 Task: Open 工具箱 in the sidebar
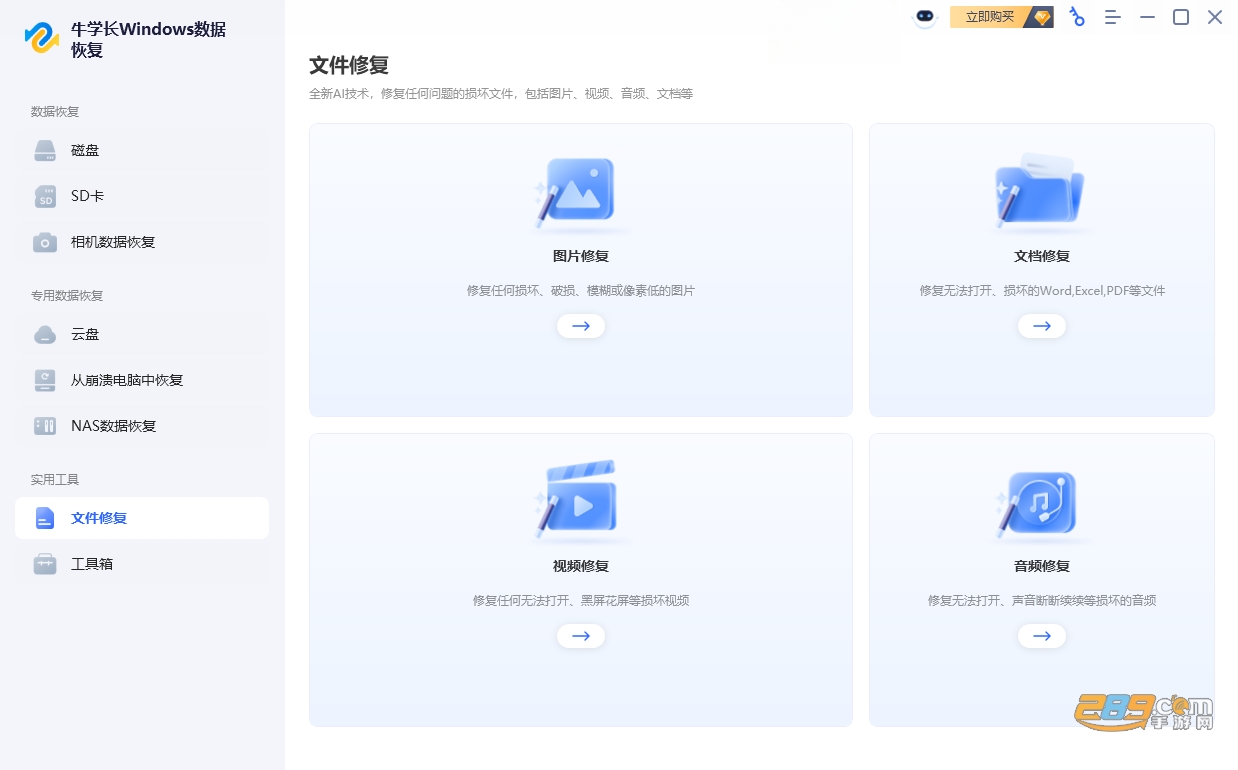pos(142,564)
